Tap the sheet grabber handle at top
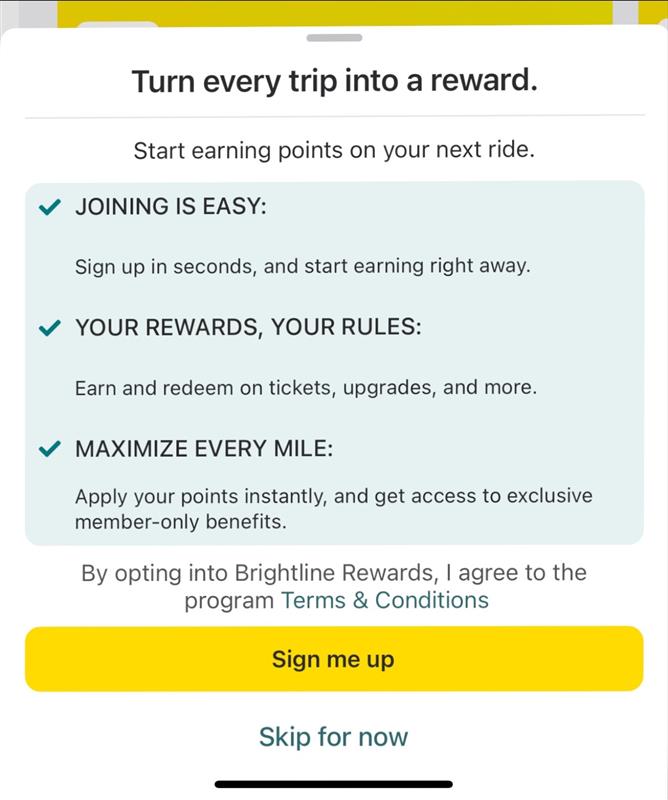Screen dimensions: 668x800 click(x=334, y=38)
